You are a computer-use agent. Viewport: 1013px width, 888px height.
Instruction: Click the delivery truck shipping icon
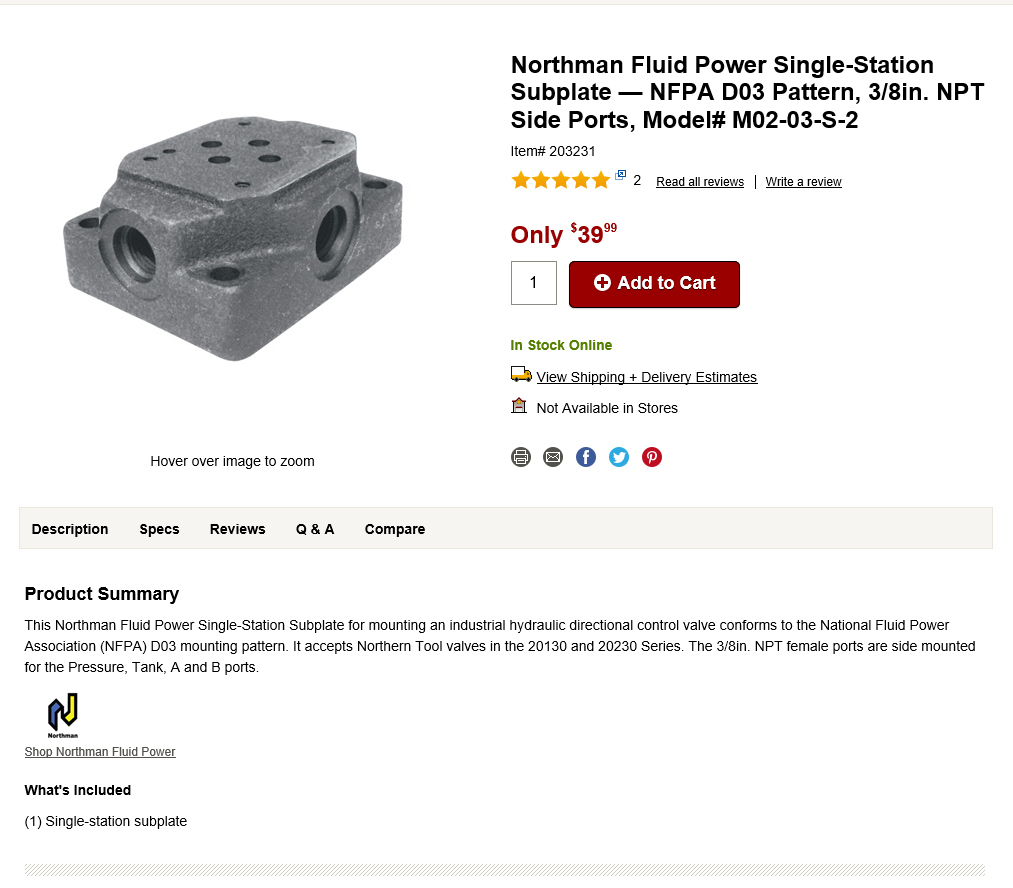pos(521,374)
